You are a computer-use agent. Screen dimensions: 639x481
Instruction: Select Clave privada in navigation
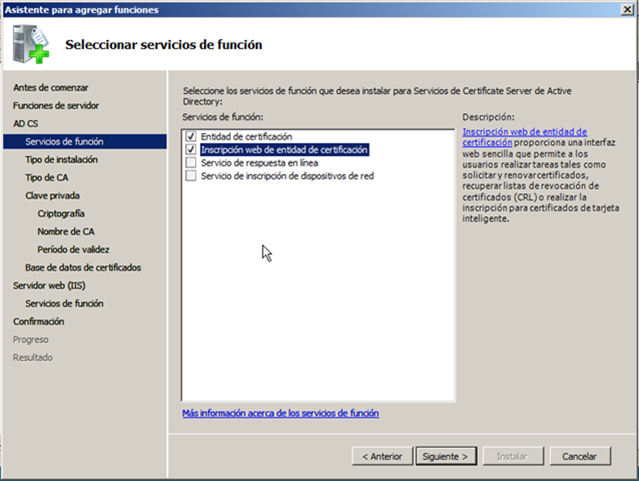(x=52, y=196)
